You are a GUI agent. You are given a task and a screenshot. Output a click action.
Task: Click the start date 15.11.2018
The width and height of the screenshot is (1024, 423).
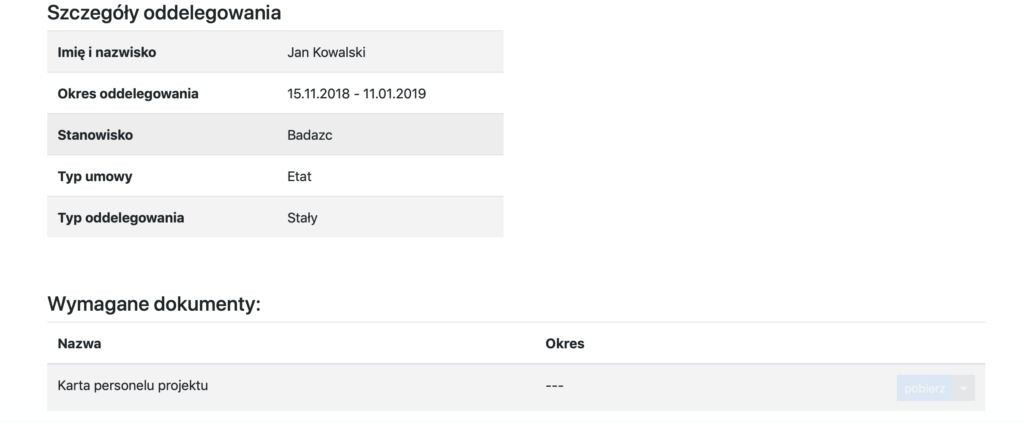(318, 94)
